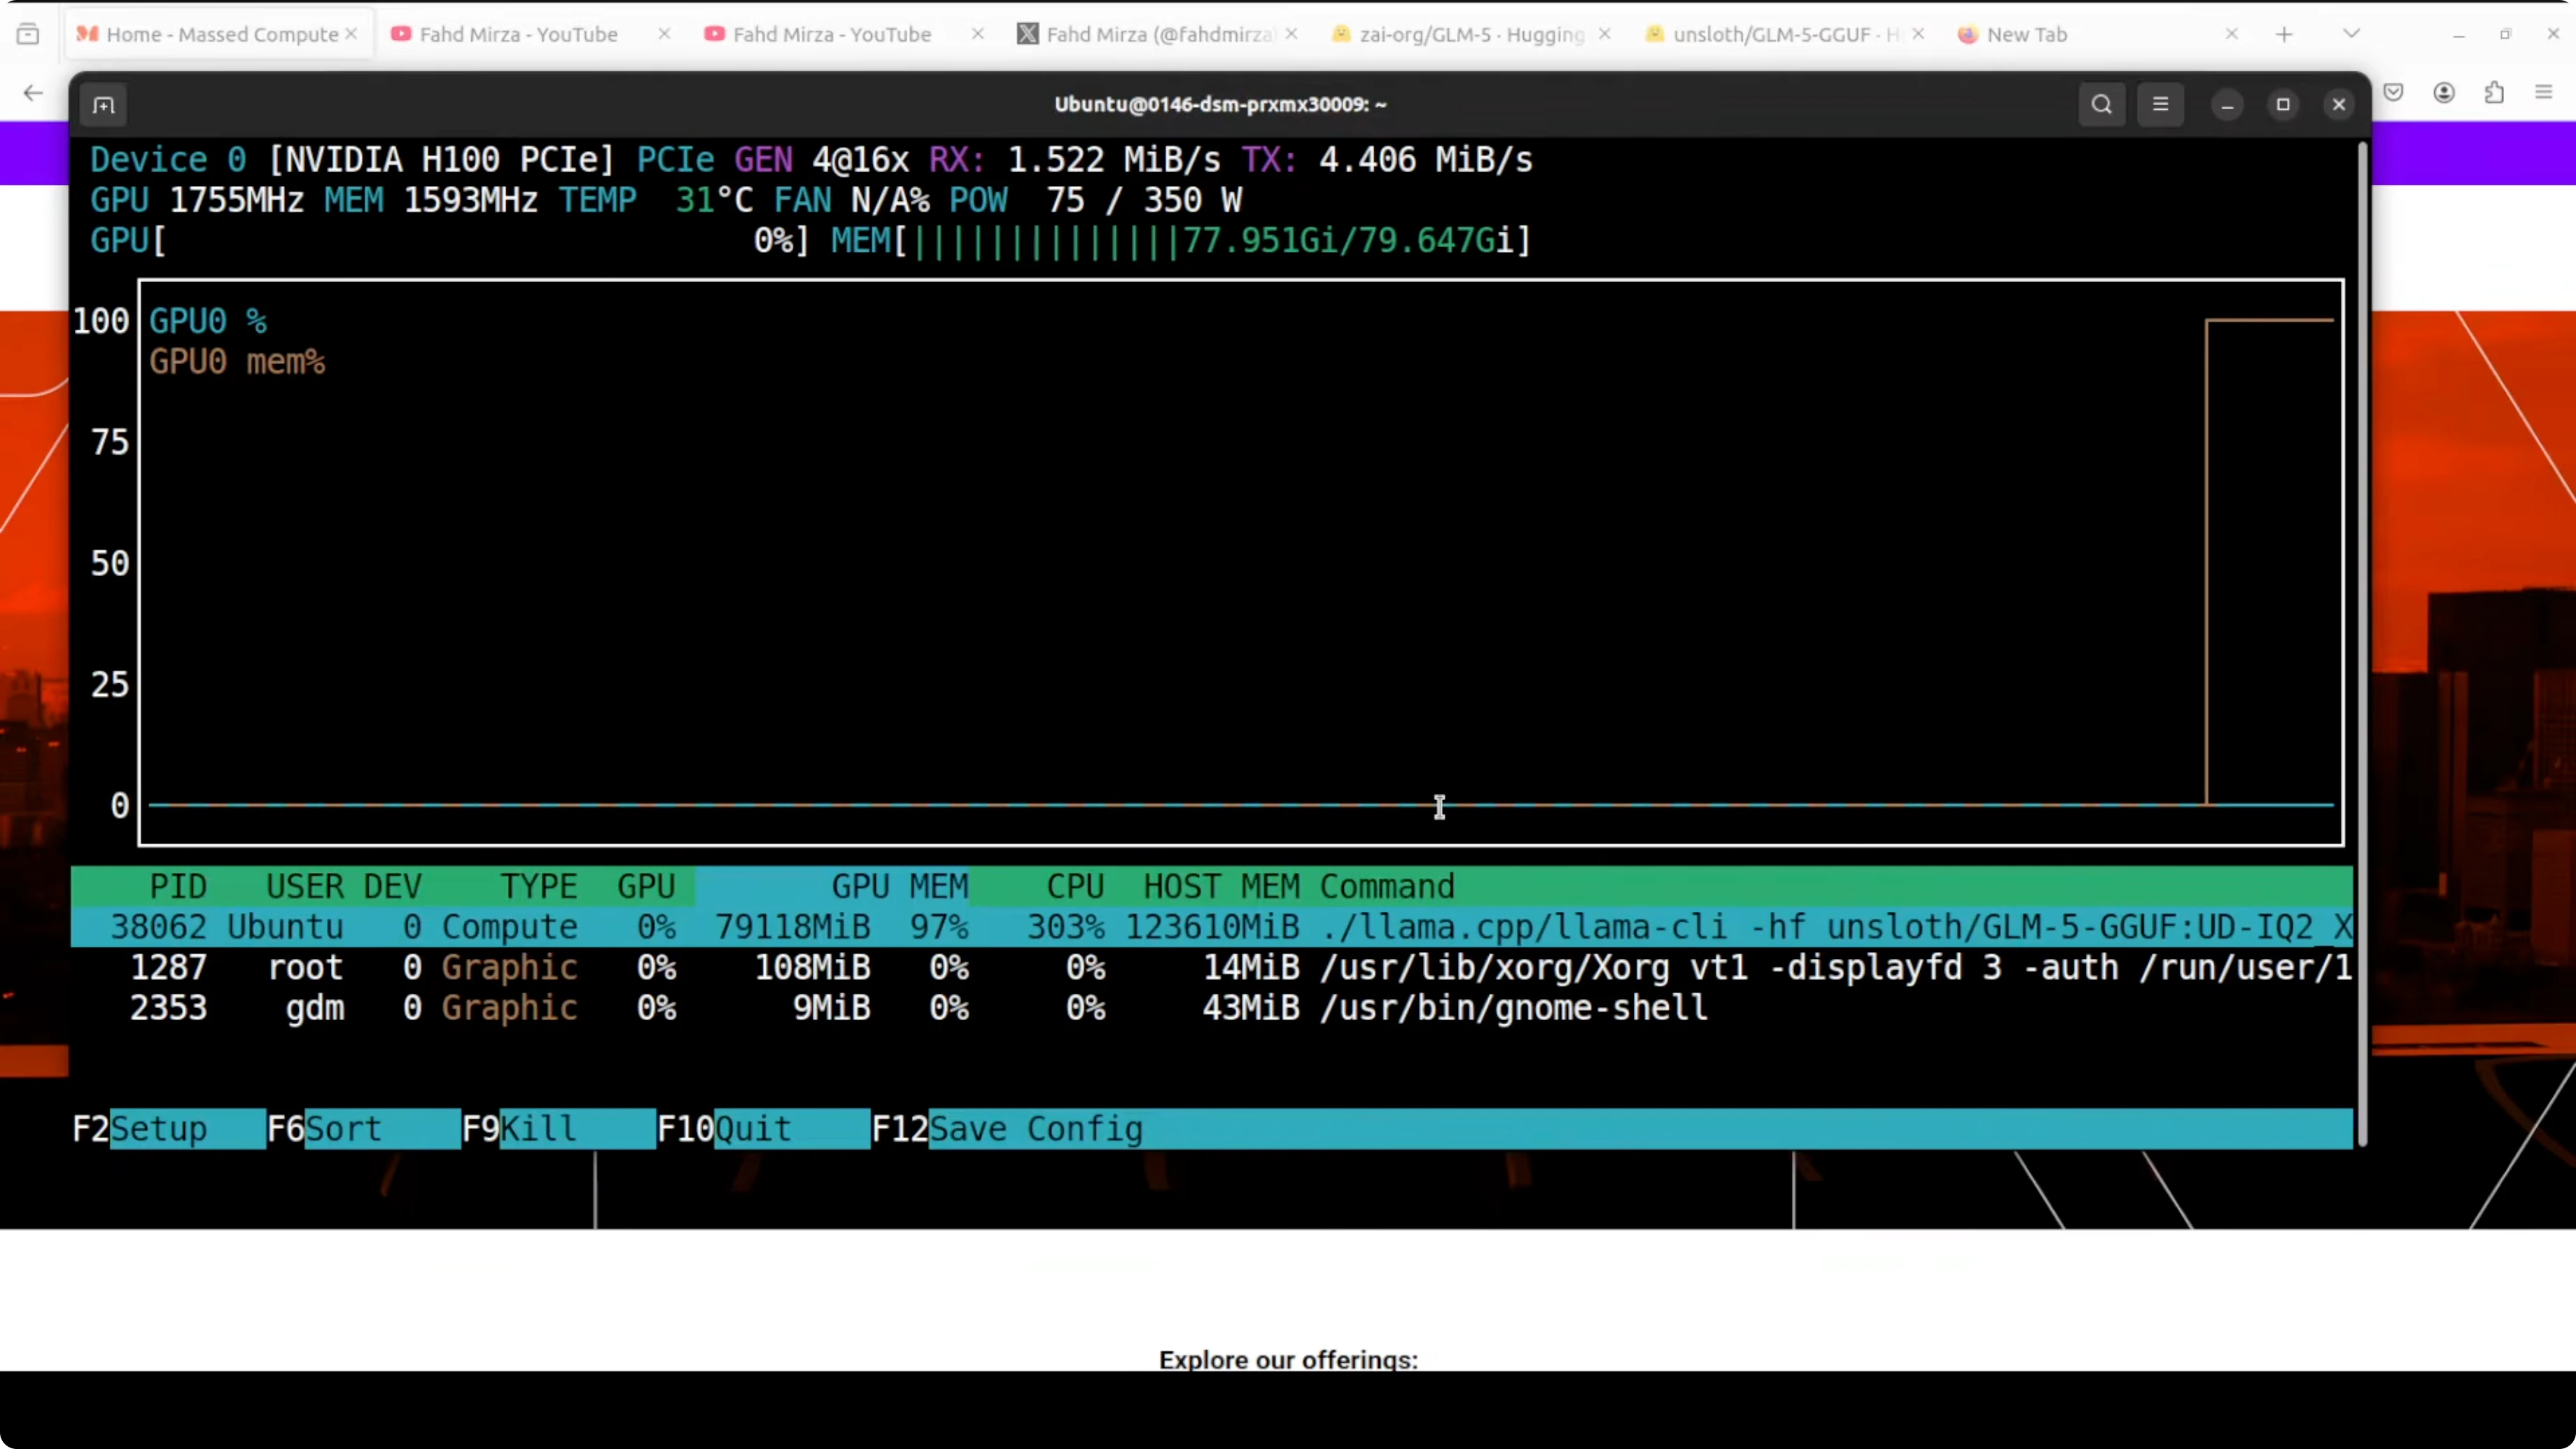This screenshot has width=2576, height=1449.
Task: Click the Firefox account profile icon
Action: click(x=2444, y=93)
